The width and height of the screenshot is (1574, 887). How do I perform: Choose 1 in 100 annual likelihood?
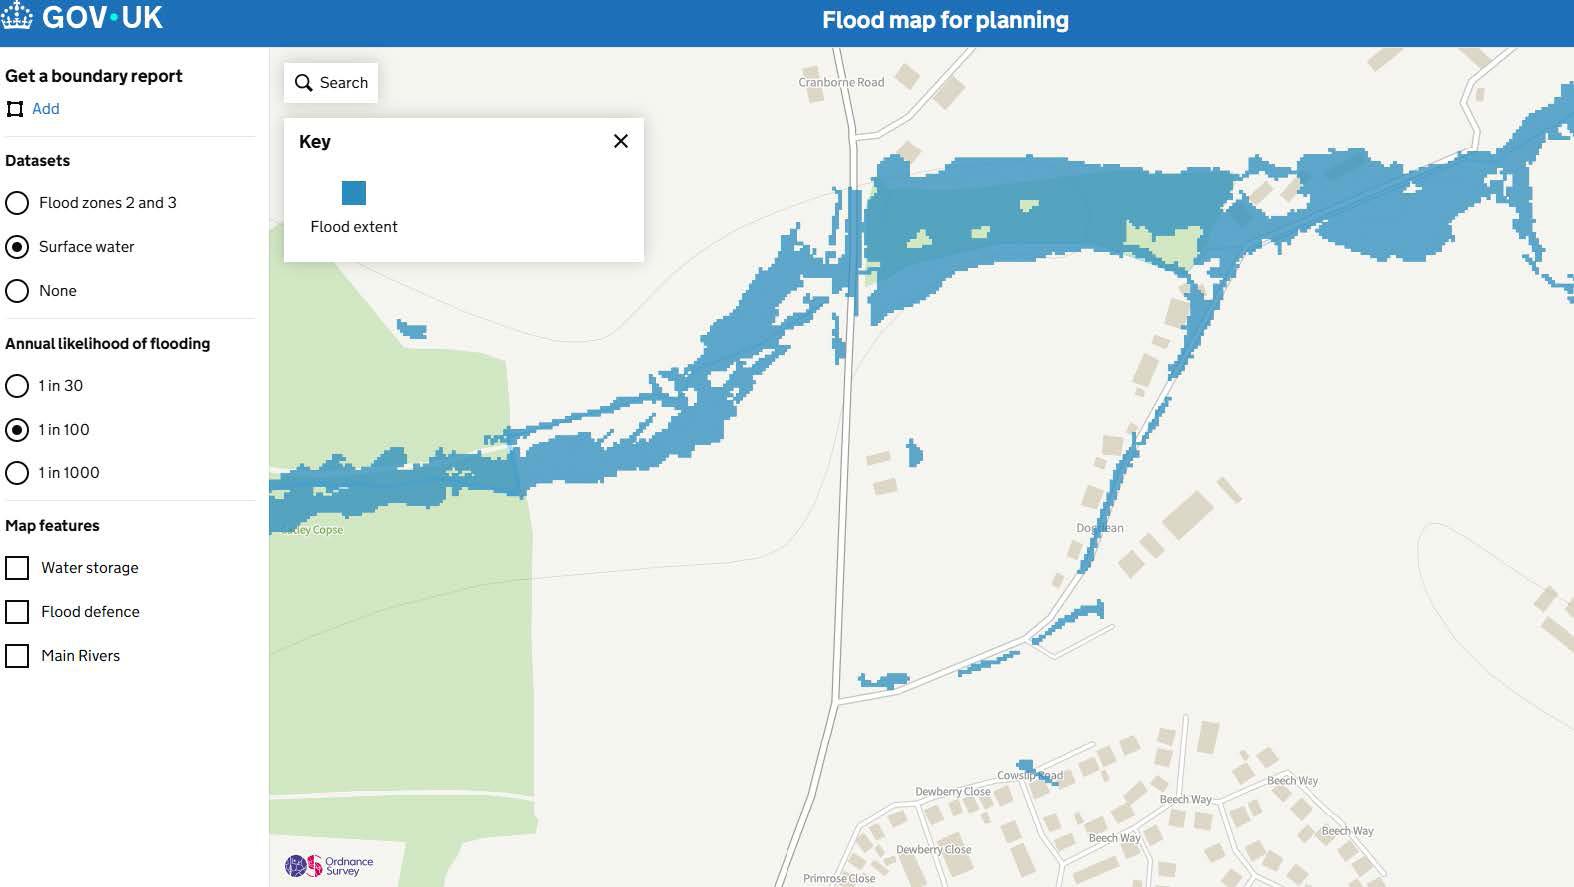(17, 430)
